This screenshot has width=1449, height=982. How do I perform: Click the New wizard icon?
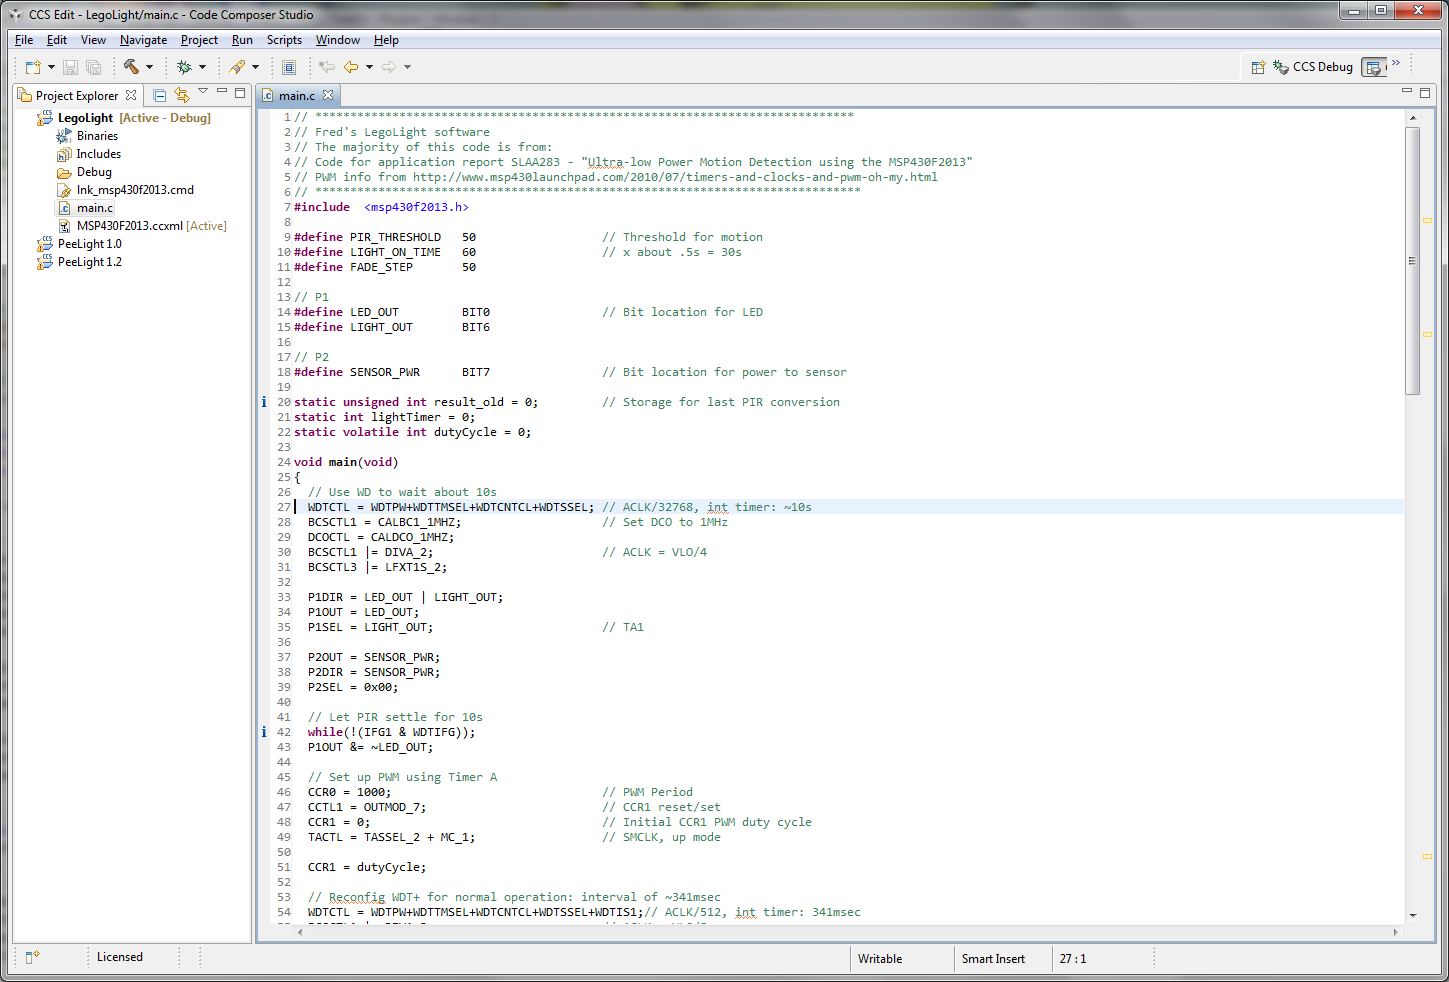pyautogui.click(x=33, y=67)
